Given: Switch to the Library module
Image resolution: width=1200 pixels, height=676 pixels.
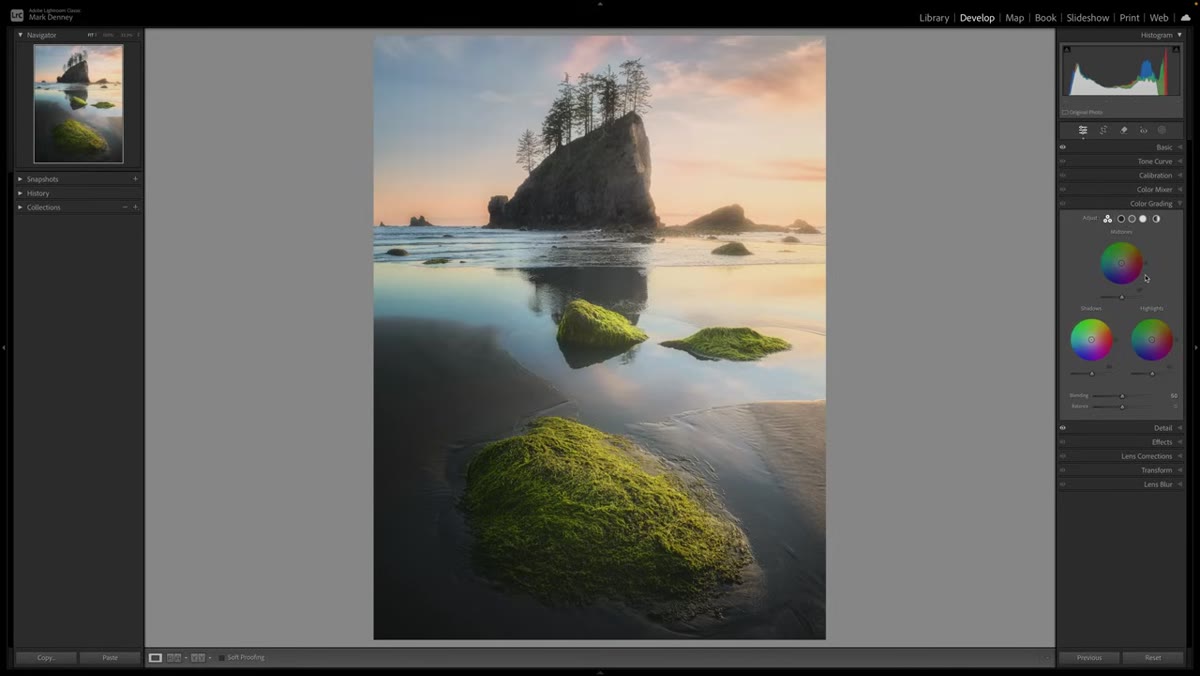Looking at the screenshot, I should [934, 18].
